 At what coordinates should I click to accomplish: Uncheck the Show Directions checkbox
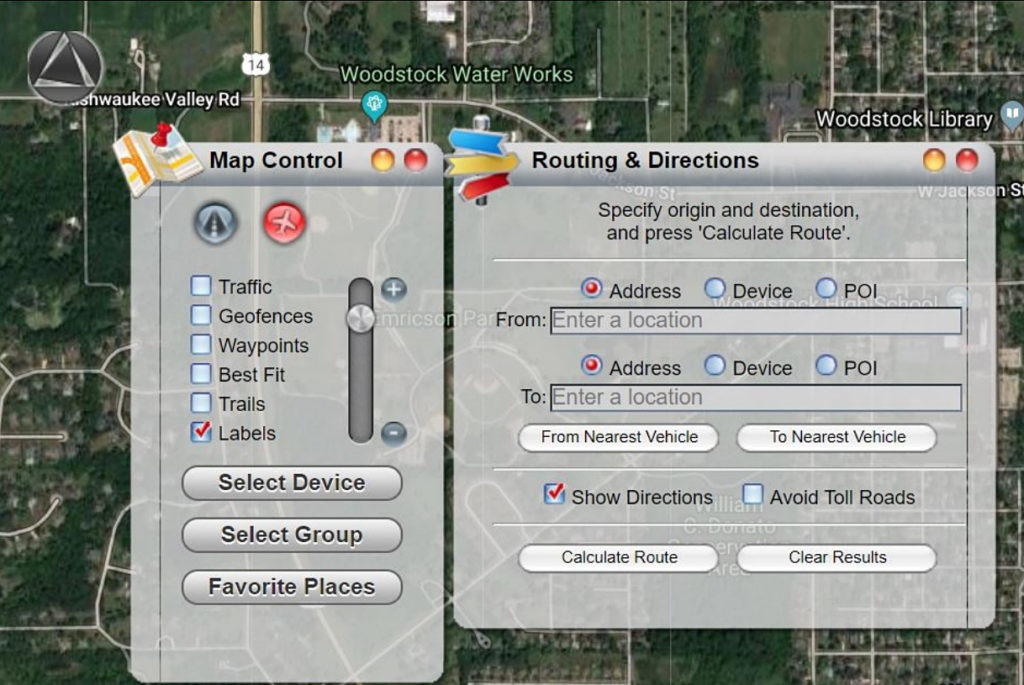tap(554, 494)
